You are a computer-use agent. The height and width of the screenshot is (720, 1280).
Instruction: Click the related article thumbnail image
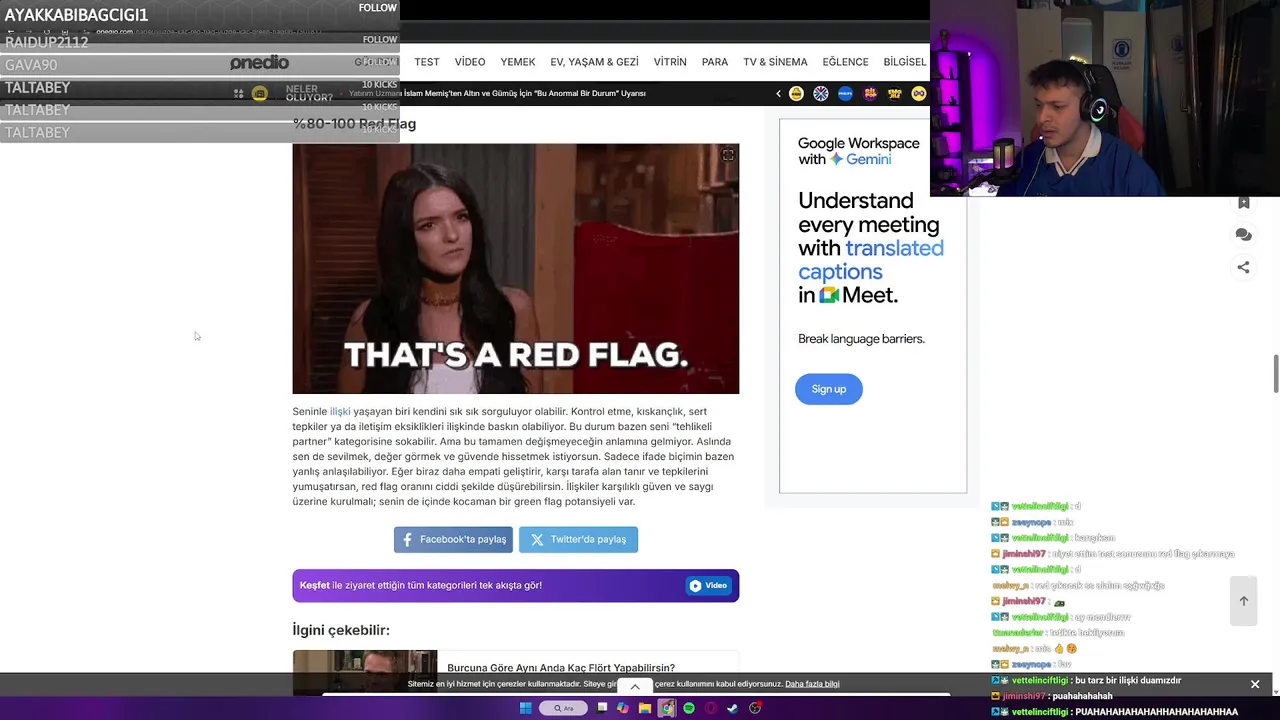[x=365, y=672]
